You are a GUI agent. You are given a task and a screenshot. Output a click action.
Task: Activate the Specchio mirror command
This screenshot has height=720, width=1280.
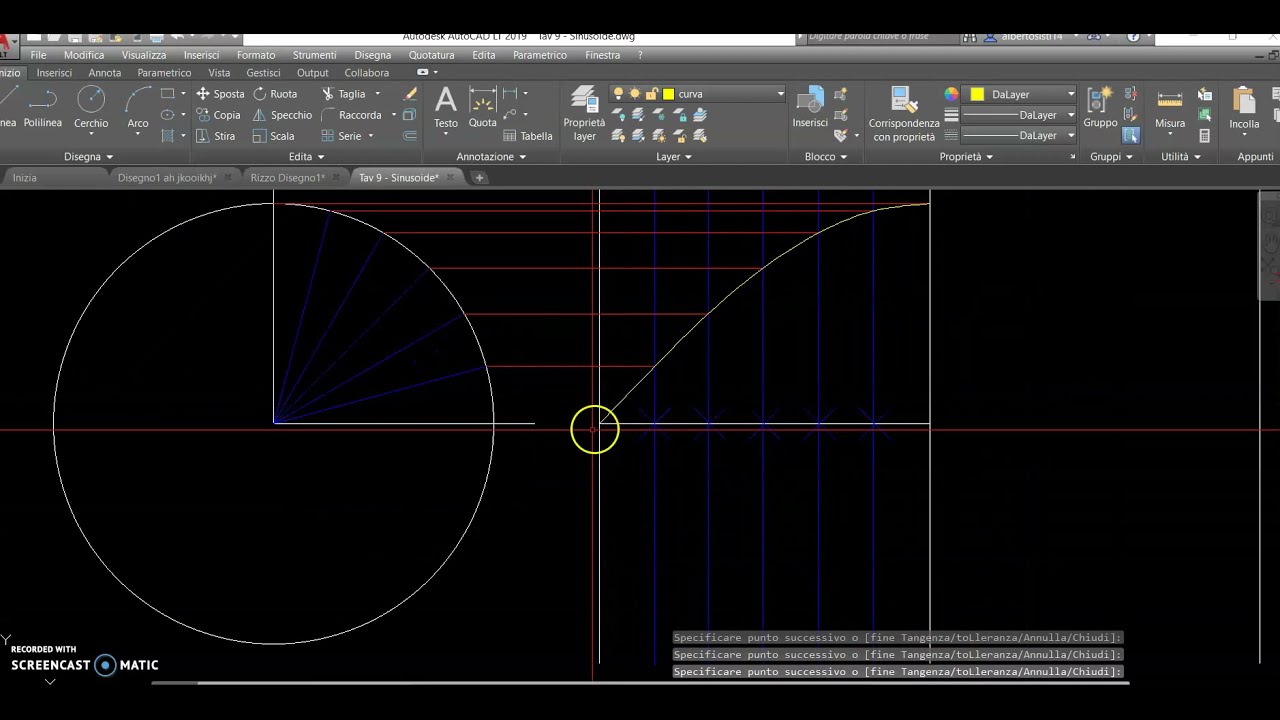(282, 115)
